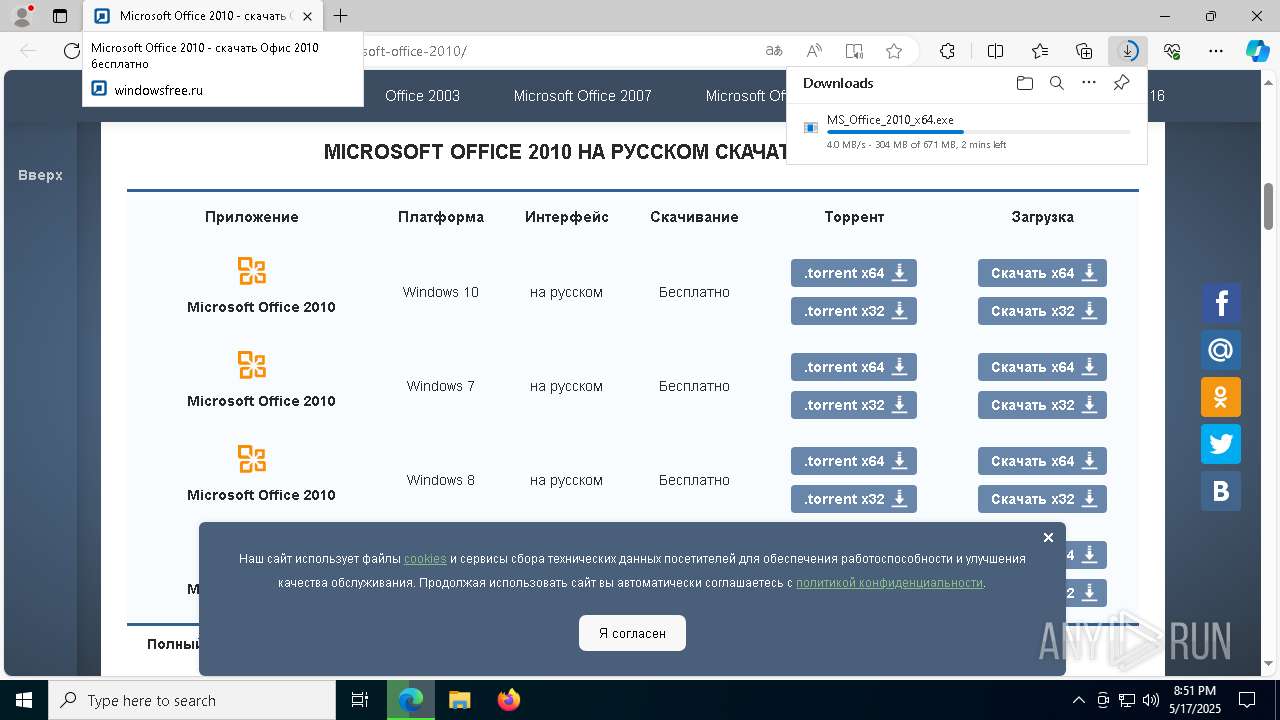Viewport: 1280px width, 720px height.
Task: Accept cookies with Я согласен button
Action: click(x=632, y=633)
